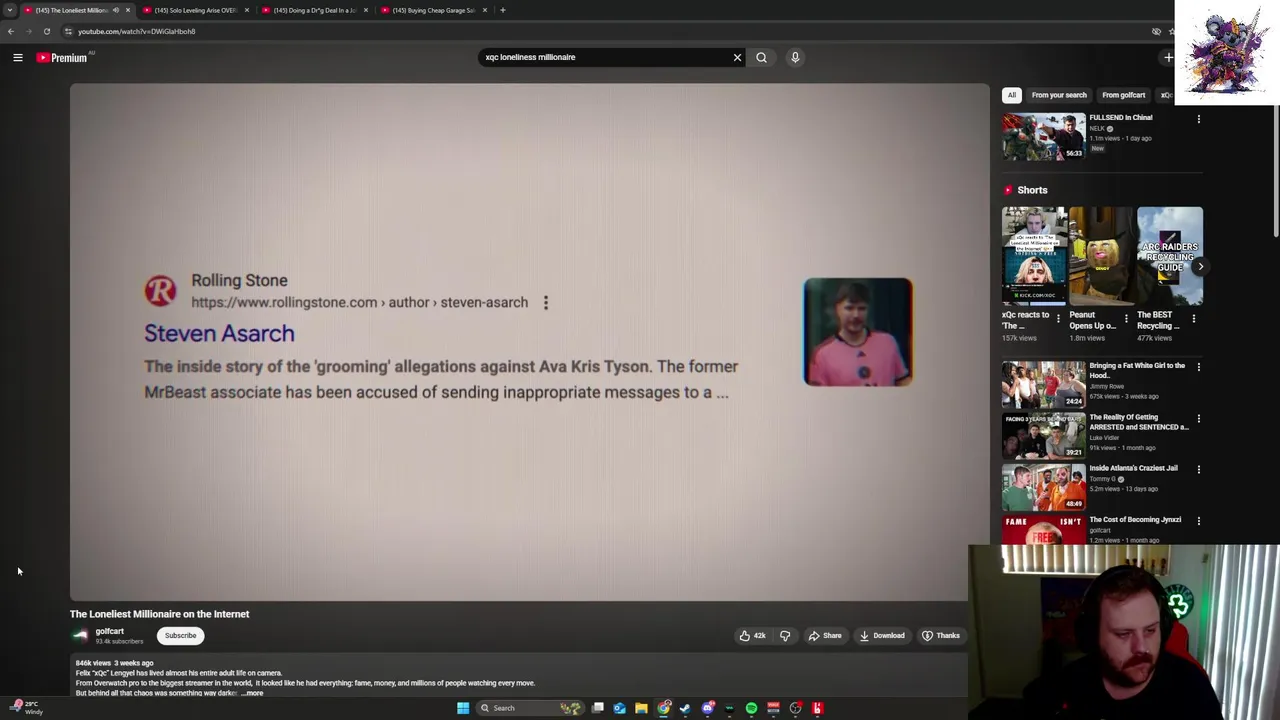Open options for 'Peanut Opens Up' short

(1126, 319)
